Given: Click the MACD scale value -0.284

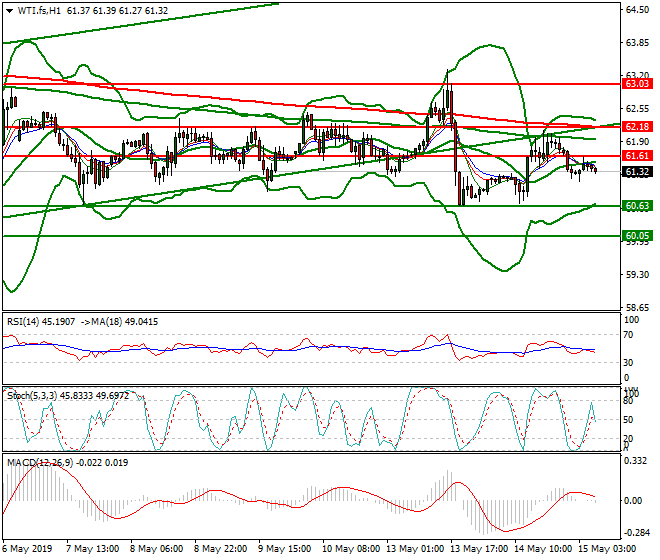Looking at the screenshot, I should click(636, 533).
